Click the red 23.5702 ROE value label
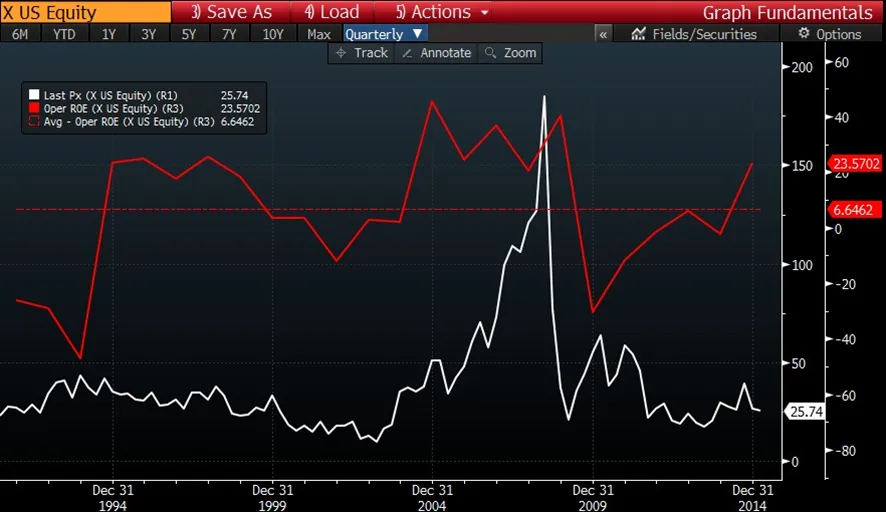Image resolution: width=886 pixels, height=512 pixels. pyautogui.click(x=855, y=165)
